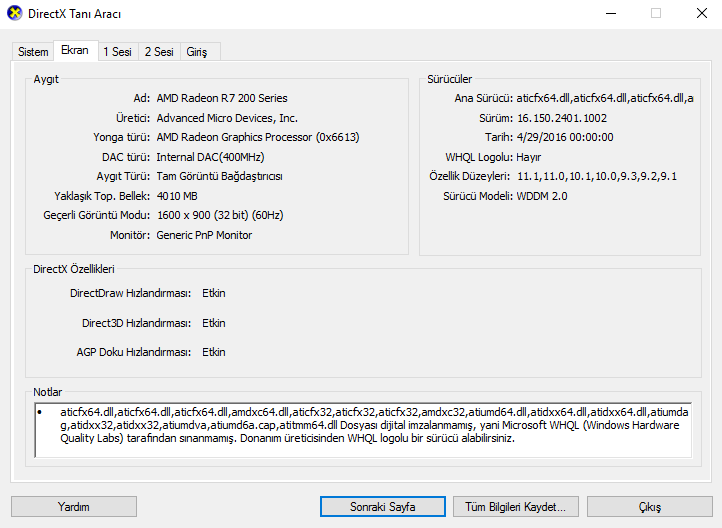Click the Notlar group title
Viewport: 722px width, 528px height.
[47, 392]
